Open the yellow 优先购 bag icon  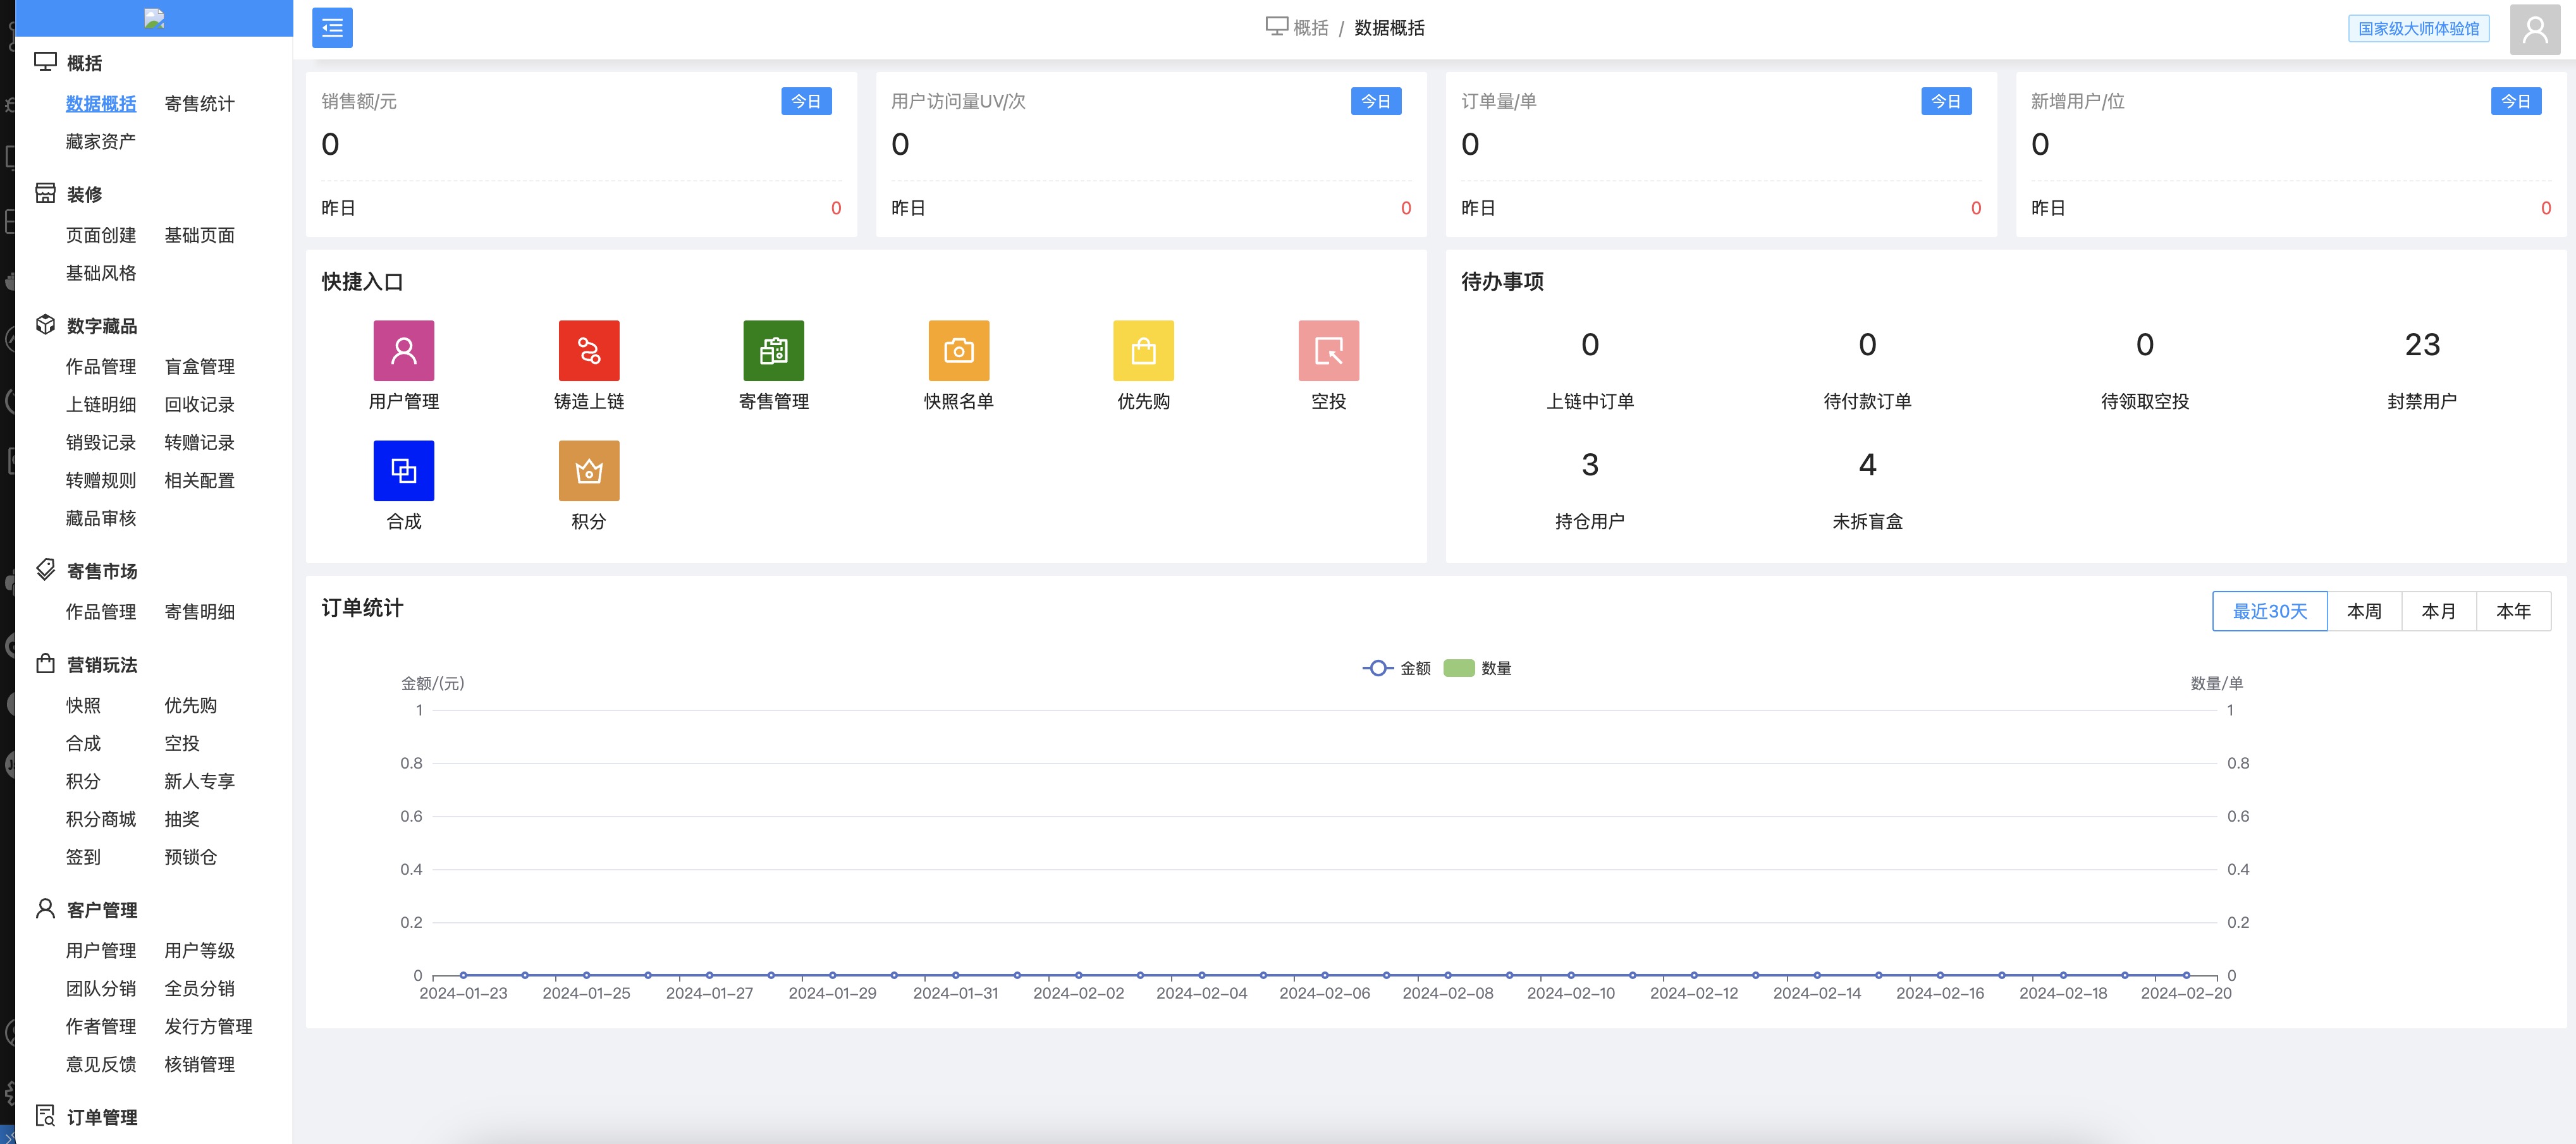(x=1144, y=350)
